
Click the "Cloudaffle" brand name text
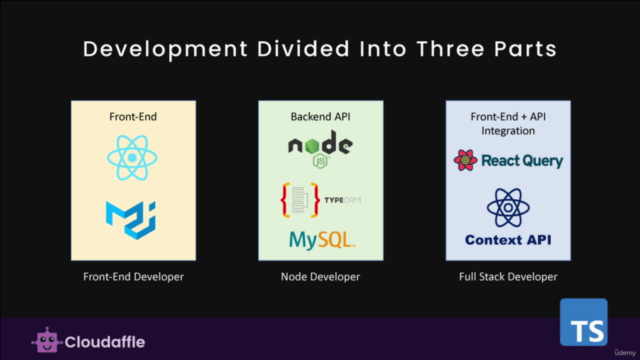coord(105,342)
